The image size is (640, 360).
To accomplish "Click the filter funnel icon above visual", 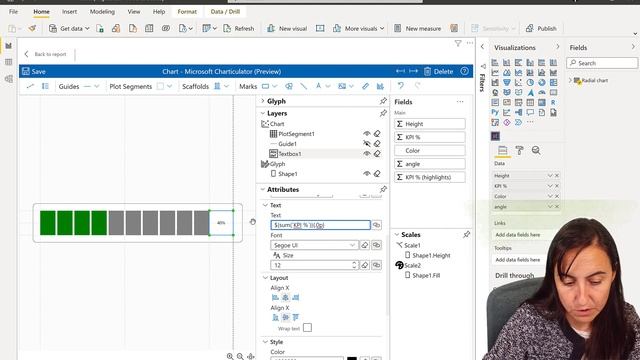I will pyautogui.click(x=458, y=43).
